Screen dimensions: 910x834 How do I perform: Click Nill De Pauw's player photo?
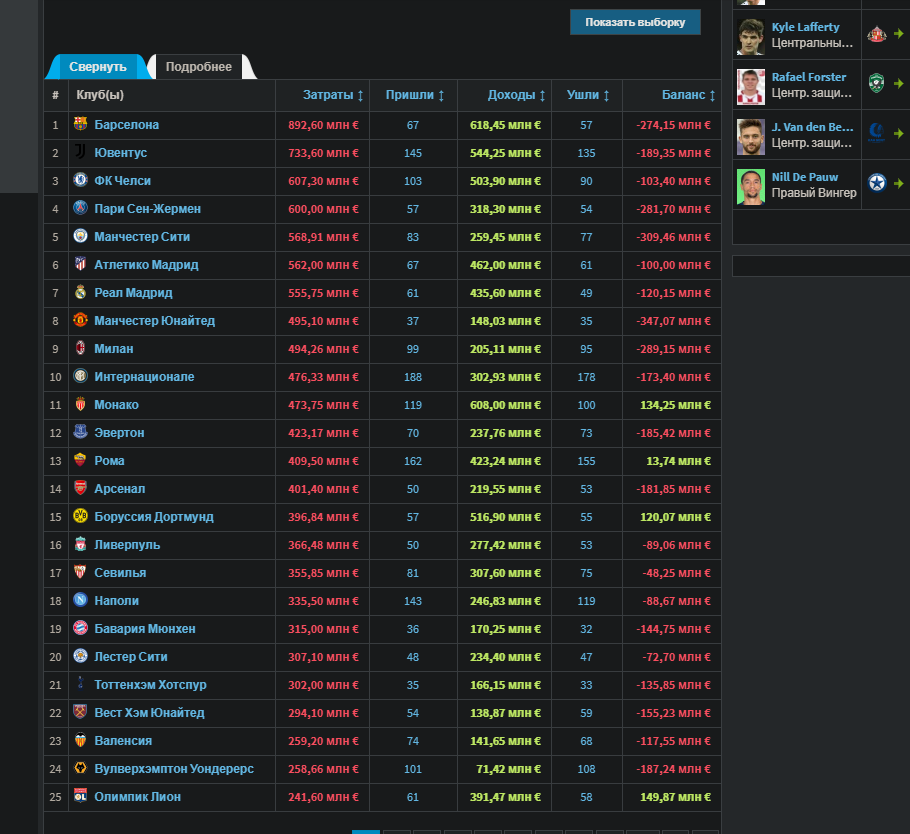point(750,186)
